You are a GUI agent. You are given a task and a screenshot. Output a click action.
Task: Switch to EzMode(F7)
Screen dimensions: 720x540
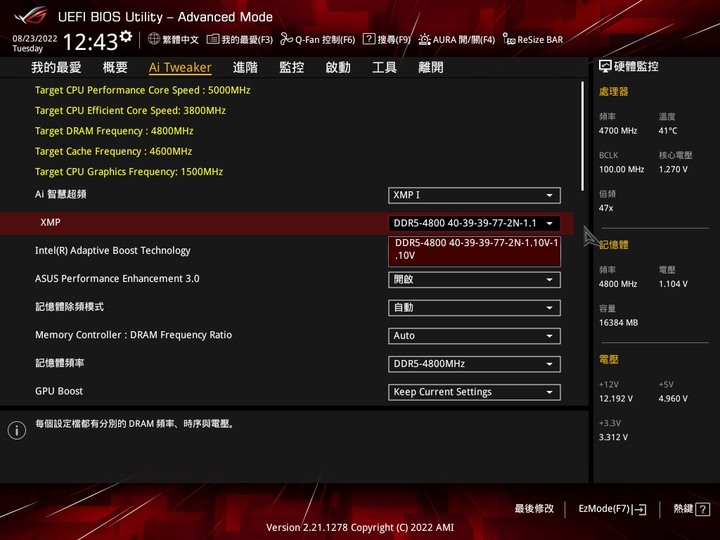(x=612, y=509)
